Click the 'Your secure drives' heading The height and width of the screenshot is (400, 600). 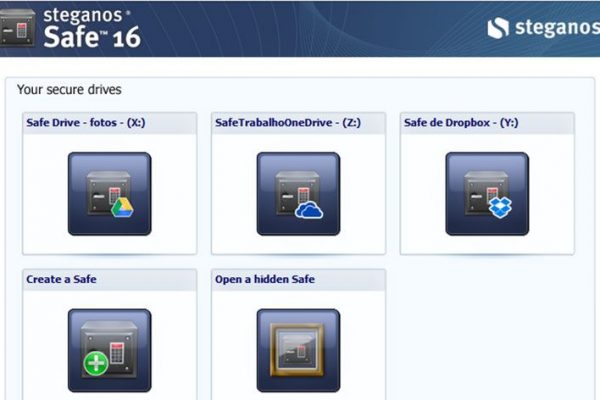(x=69, y=90)
